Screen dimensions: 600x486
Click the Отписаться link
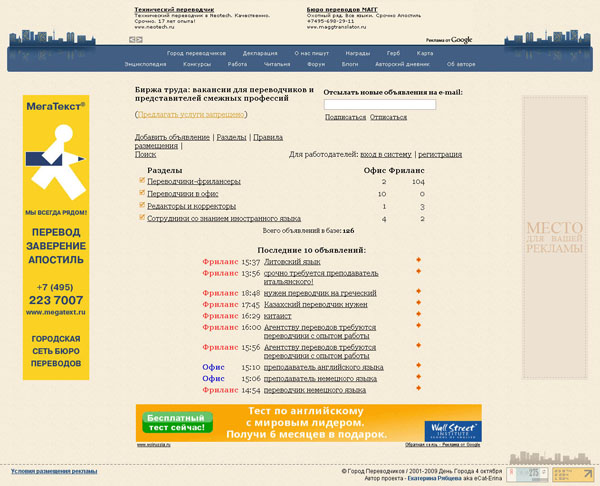click(388, 117)
